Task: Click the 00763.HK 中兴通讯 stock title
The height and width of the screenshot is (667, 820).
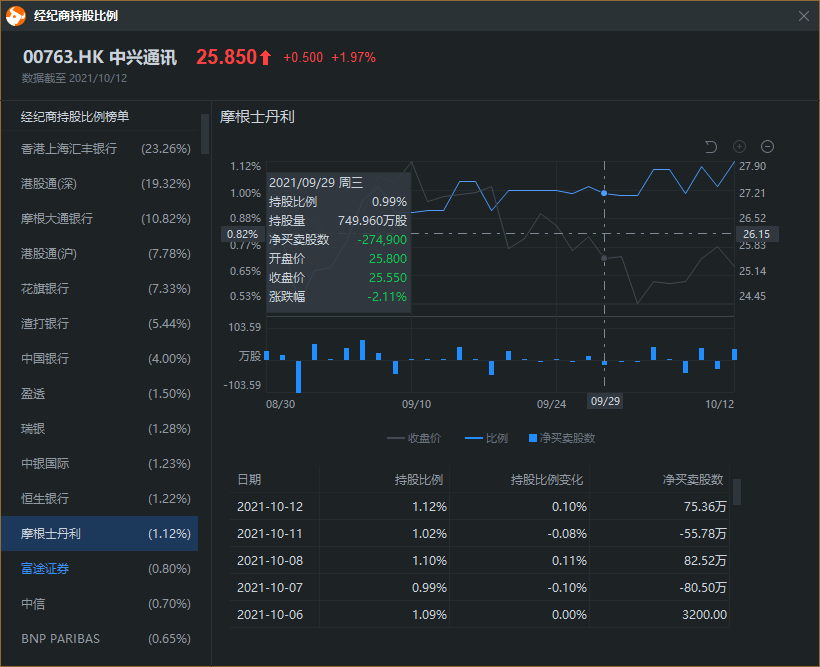Action: [x=100, y=57]
